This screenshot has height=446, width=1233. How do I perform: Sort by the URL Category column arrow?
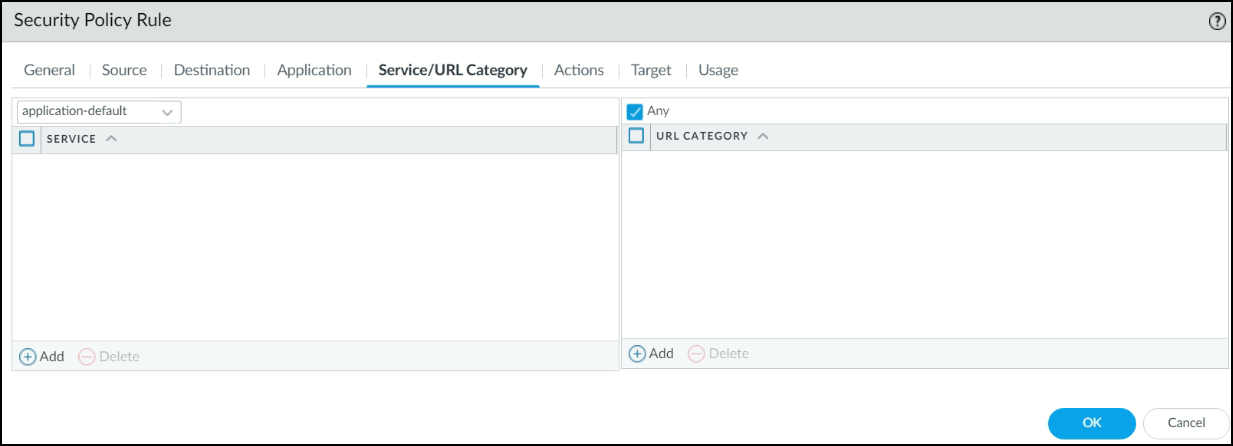coord(763,136)
